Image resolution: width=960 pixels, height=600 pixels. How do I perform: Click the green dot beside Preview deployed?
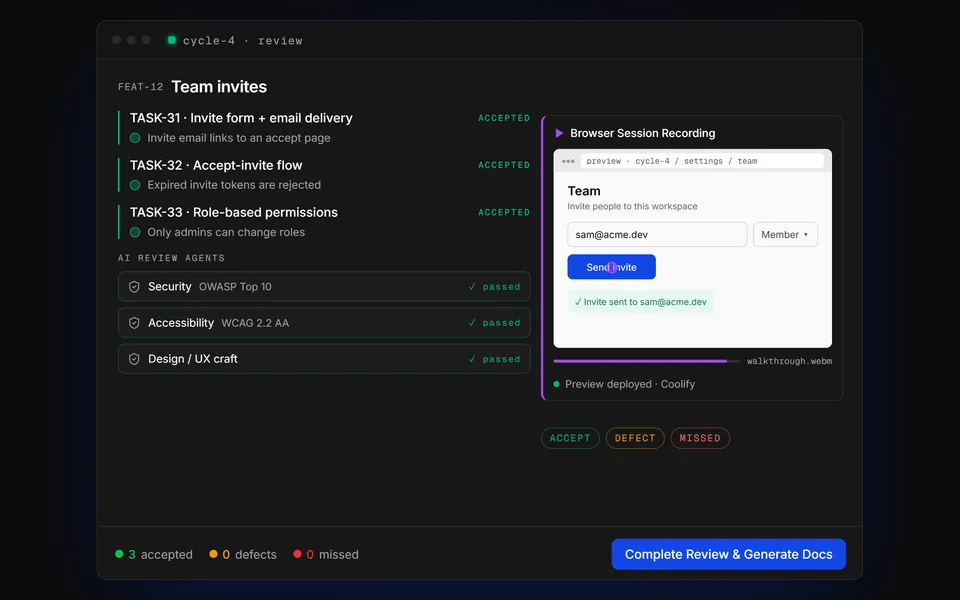tap(557, 384)
